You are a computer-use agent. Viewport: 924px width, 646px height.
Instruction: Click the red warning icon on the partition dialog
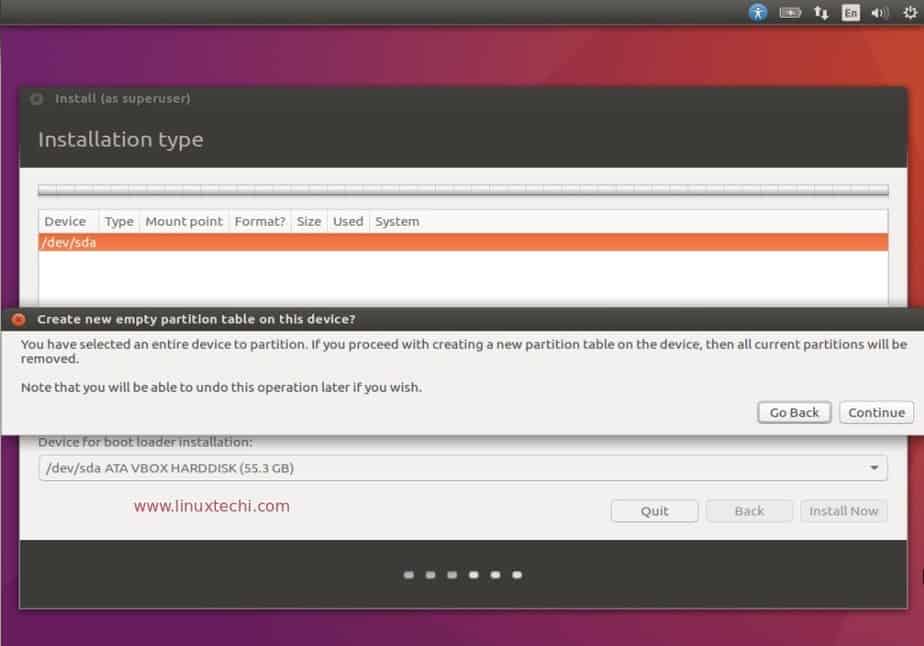click(17, 319)
